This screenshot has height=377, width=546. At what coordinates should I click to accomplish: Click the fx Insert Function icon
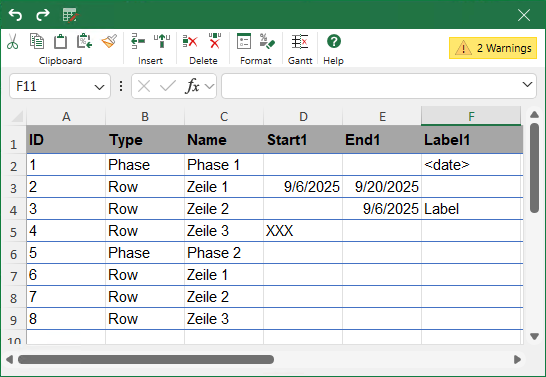click(193, 86)
